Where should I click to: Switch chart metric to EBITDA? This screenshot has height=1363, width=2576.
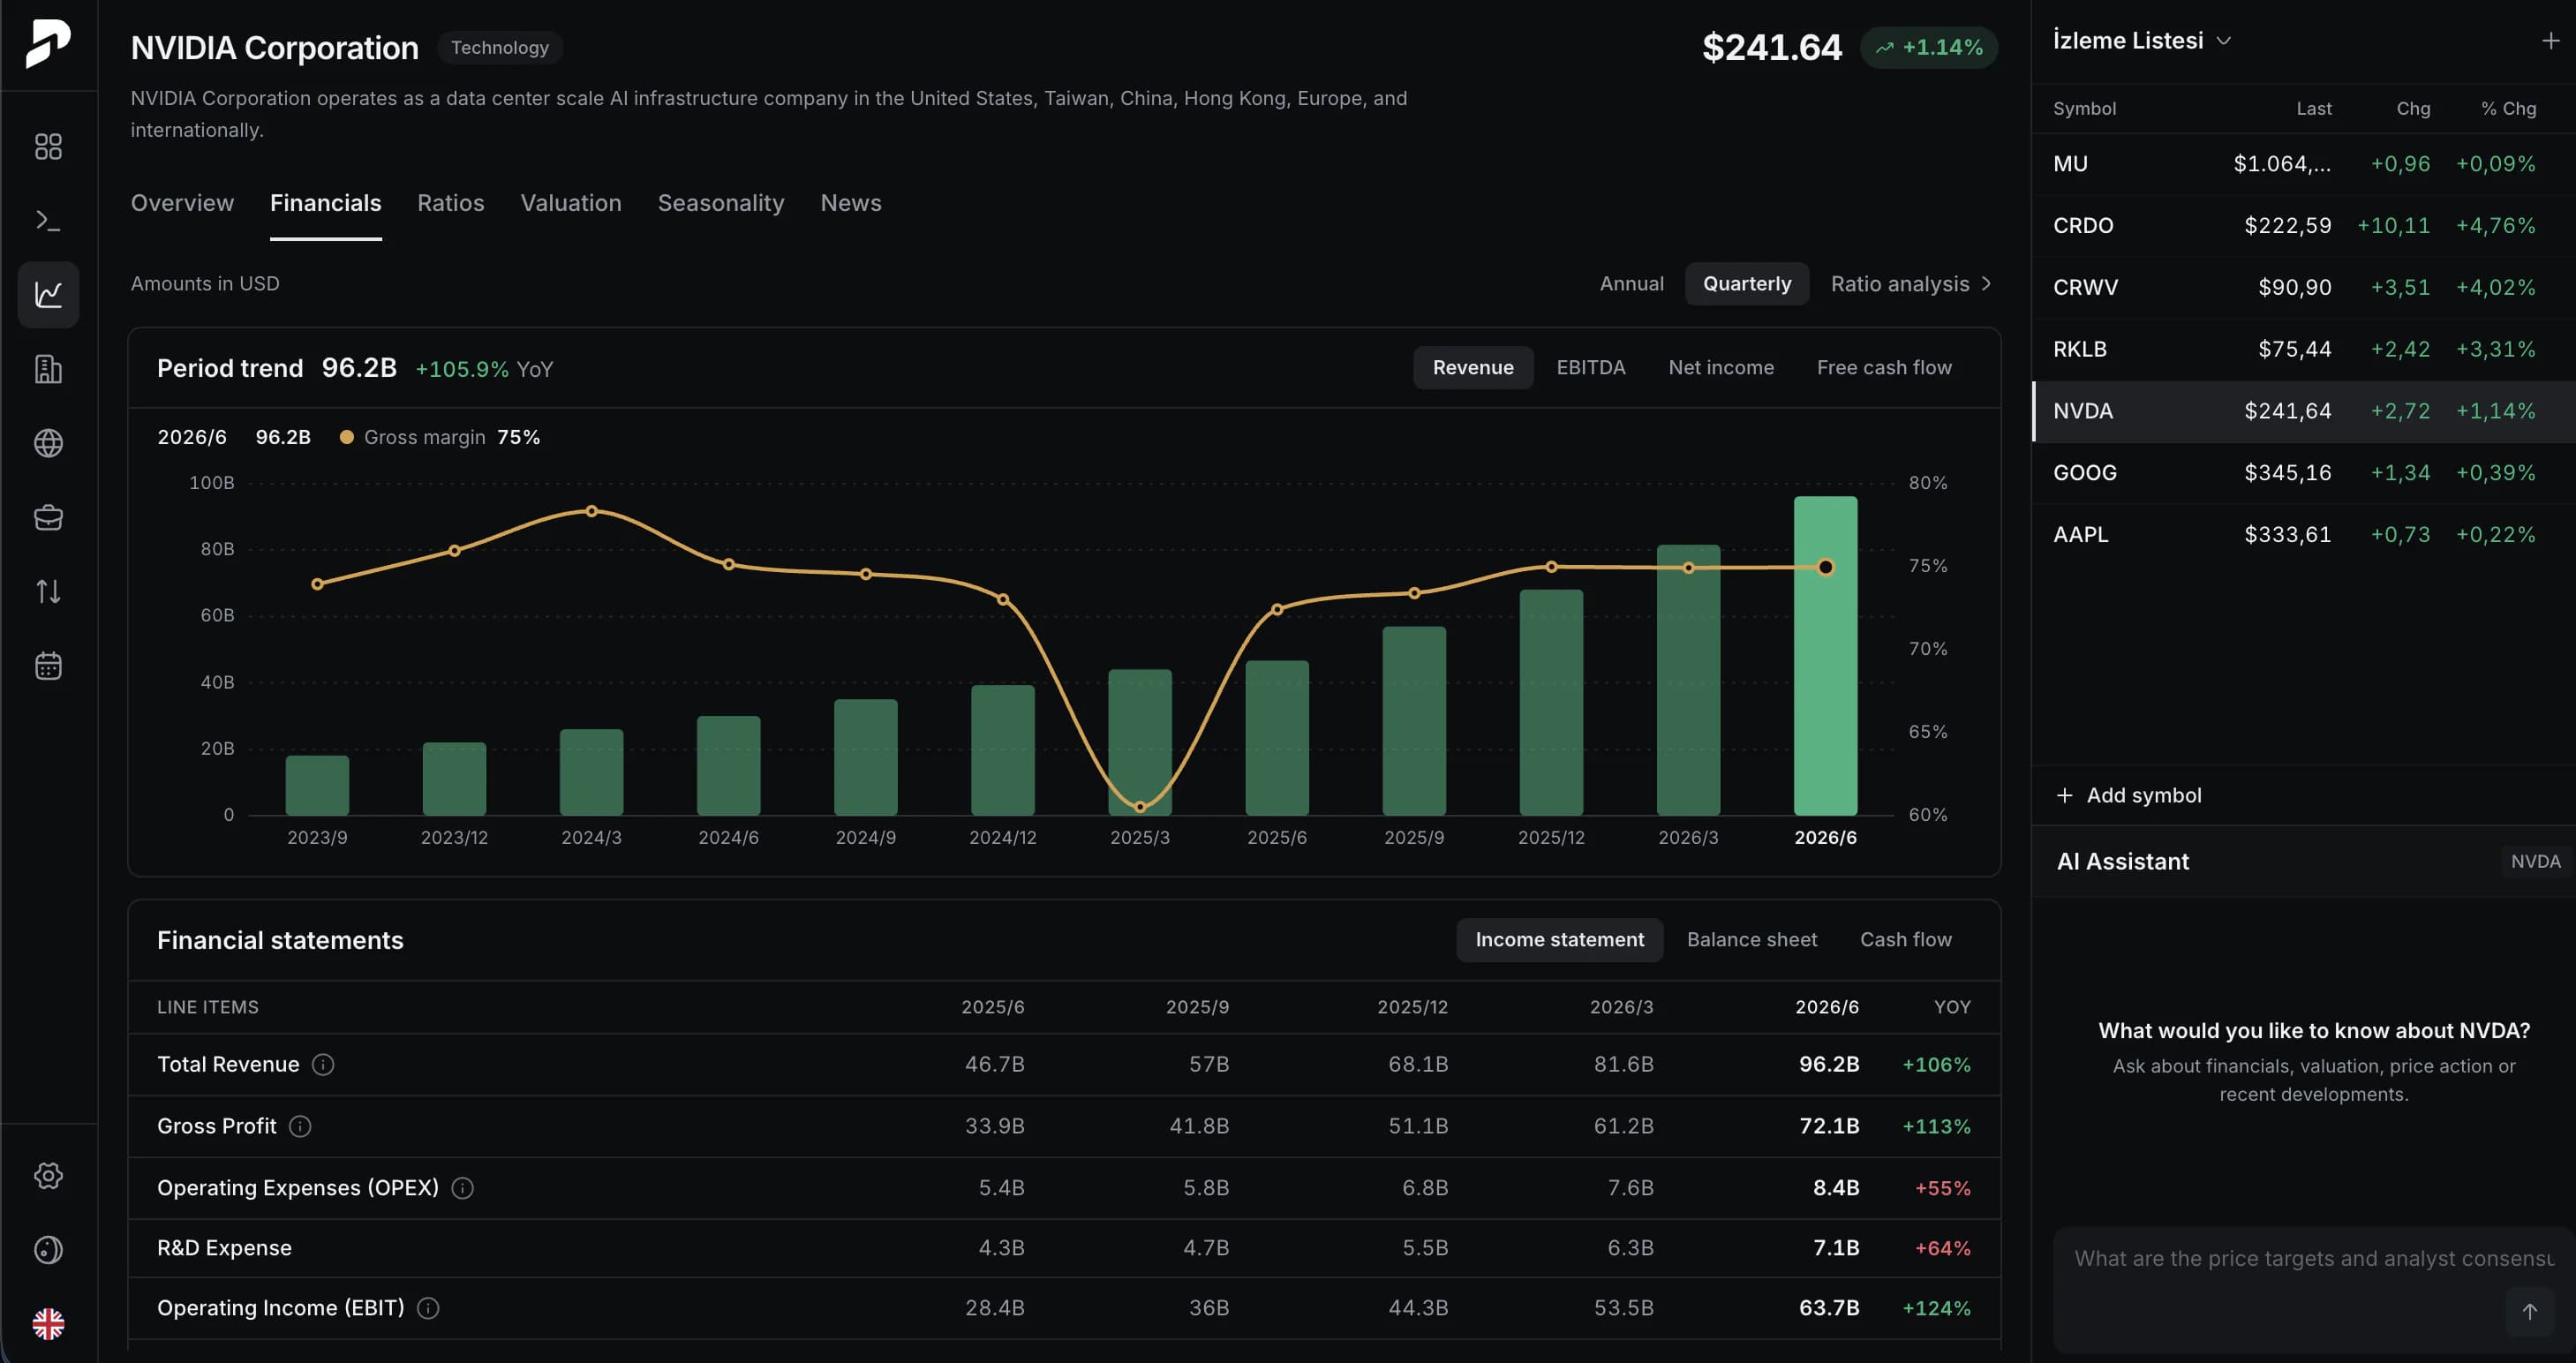[1590, 368]
